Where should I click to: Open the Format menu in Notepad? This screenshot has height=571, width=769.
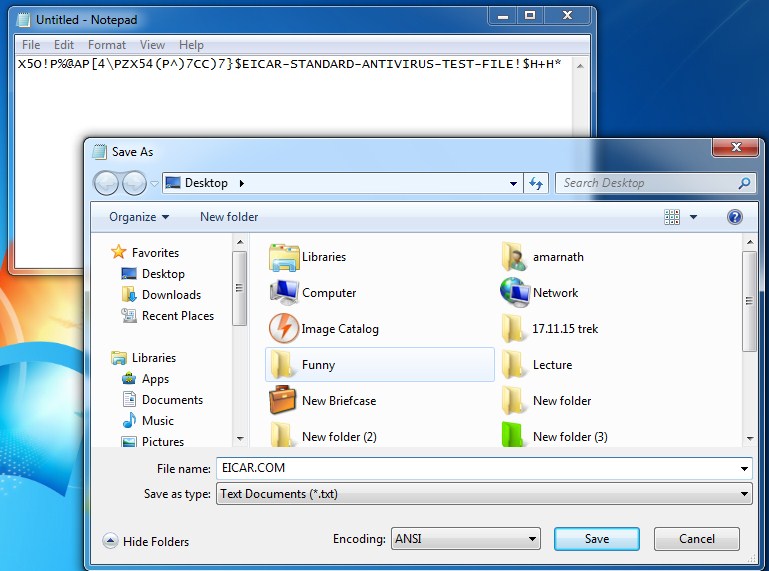[107, 45]
